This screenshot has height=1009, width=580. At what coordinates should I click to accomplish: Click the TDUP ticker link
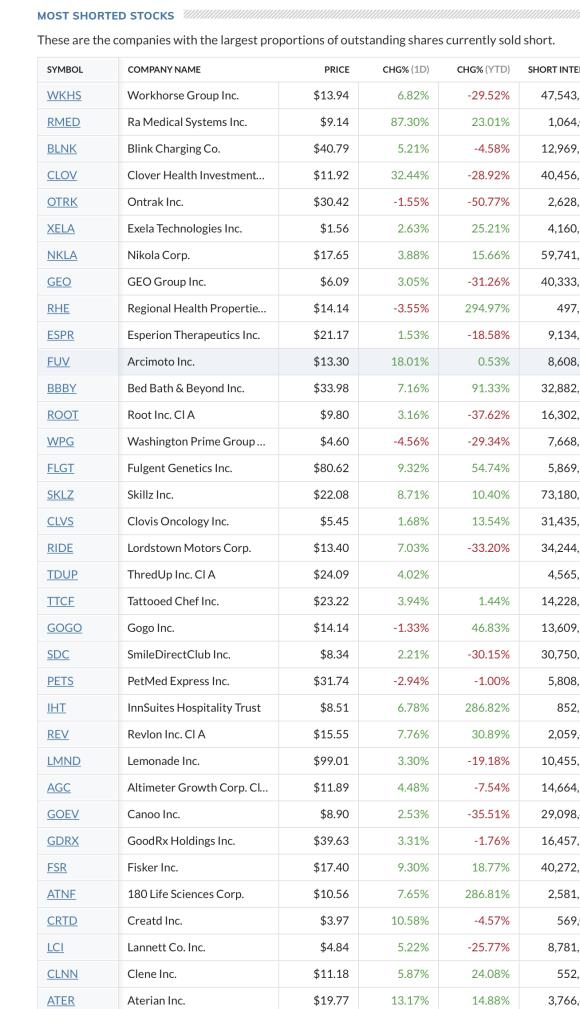point(62,575)
